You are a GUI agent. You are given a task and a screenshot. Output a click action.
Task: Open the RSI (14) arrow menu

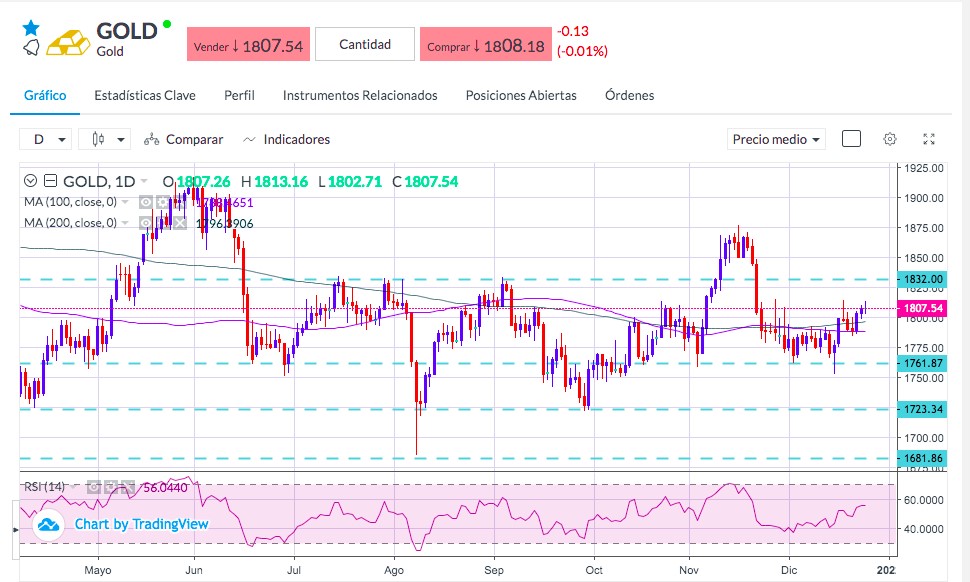[x=73, y=487]
